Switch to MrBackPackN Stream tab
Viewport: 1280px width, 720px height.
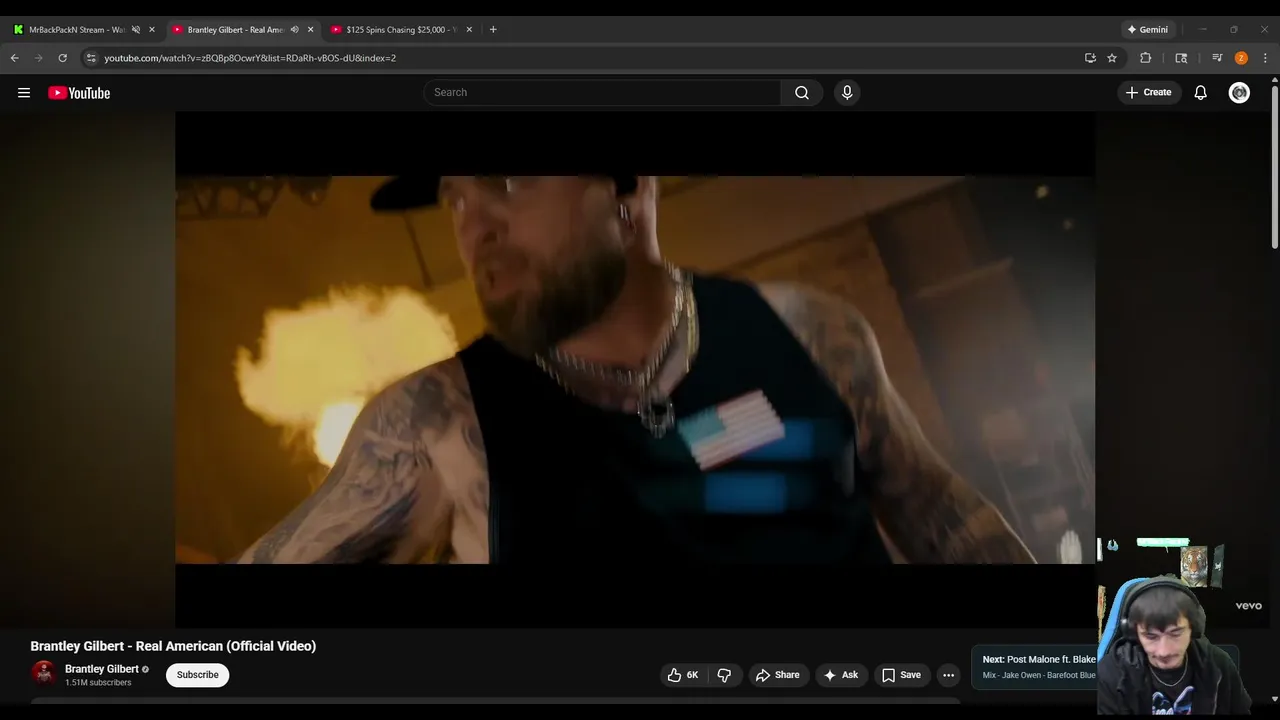click(76, 29)
